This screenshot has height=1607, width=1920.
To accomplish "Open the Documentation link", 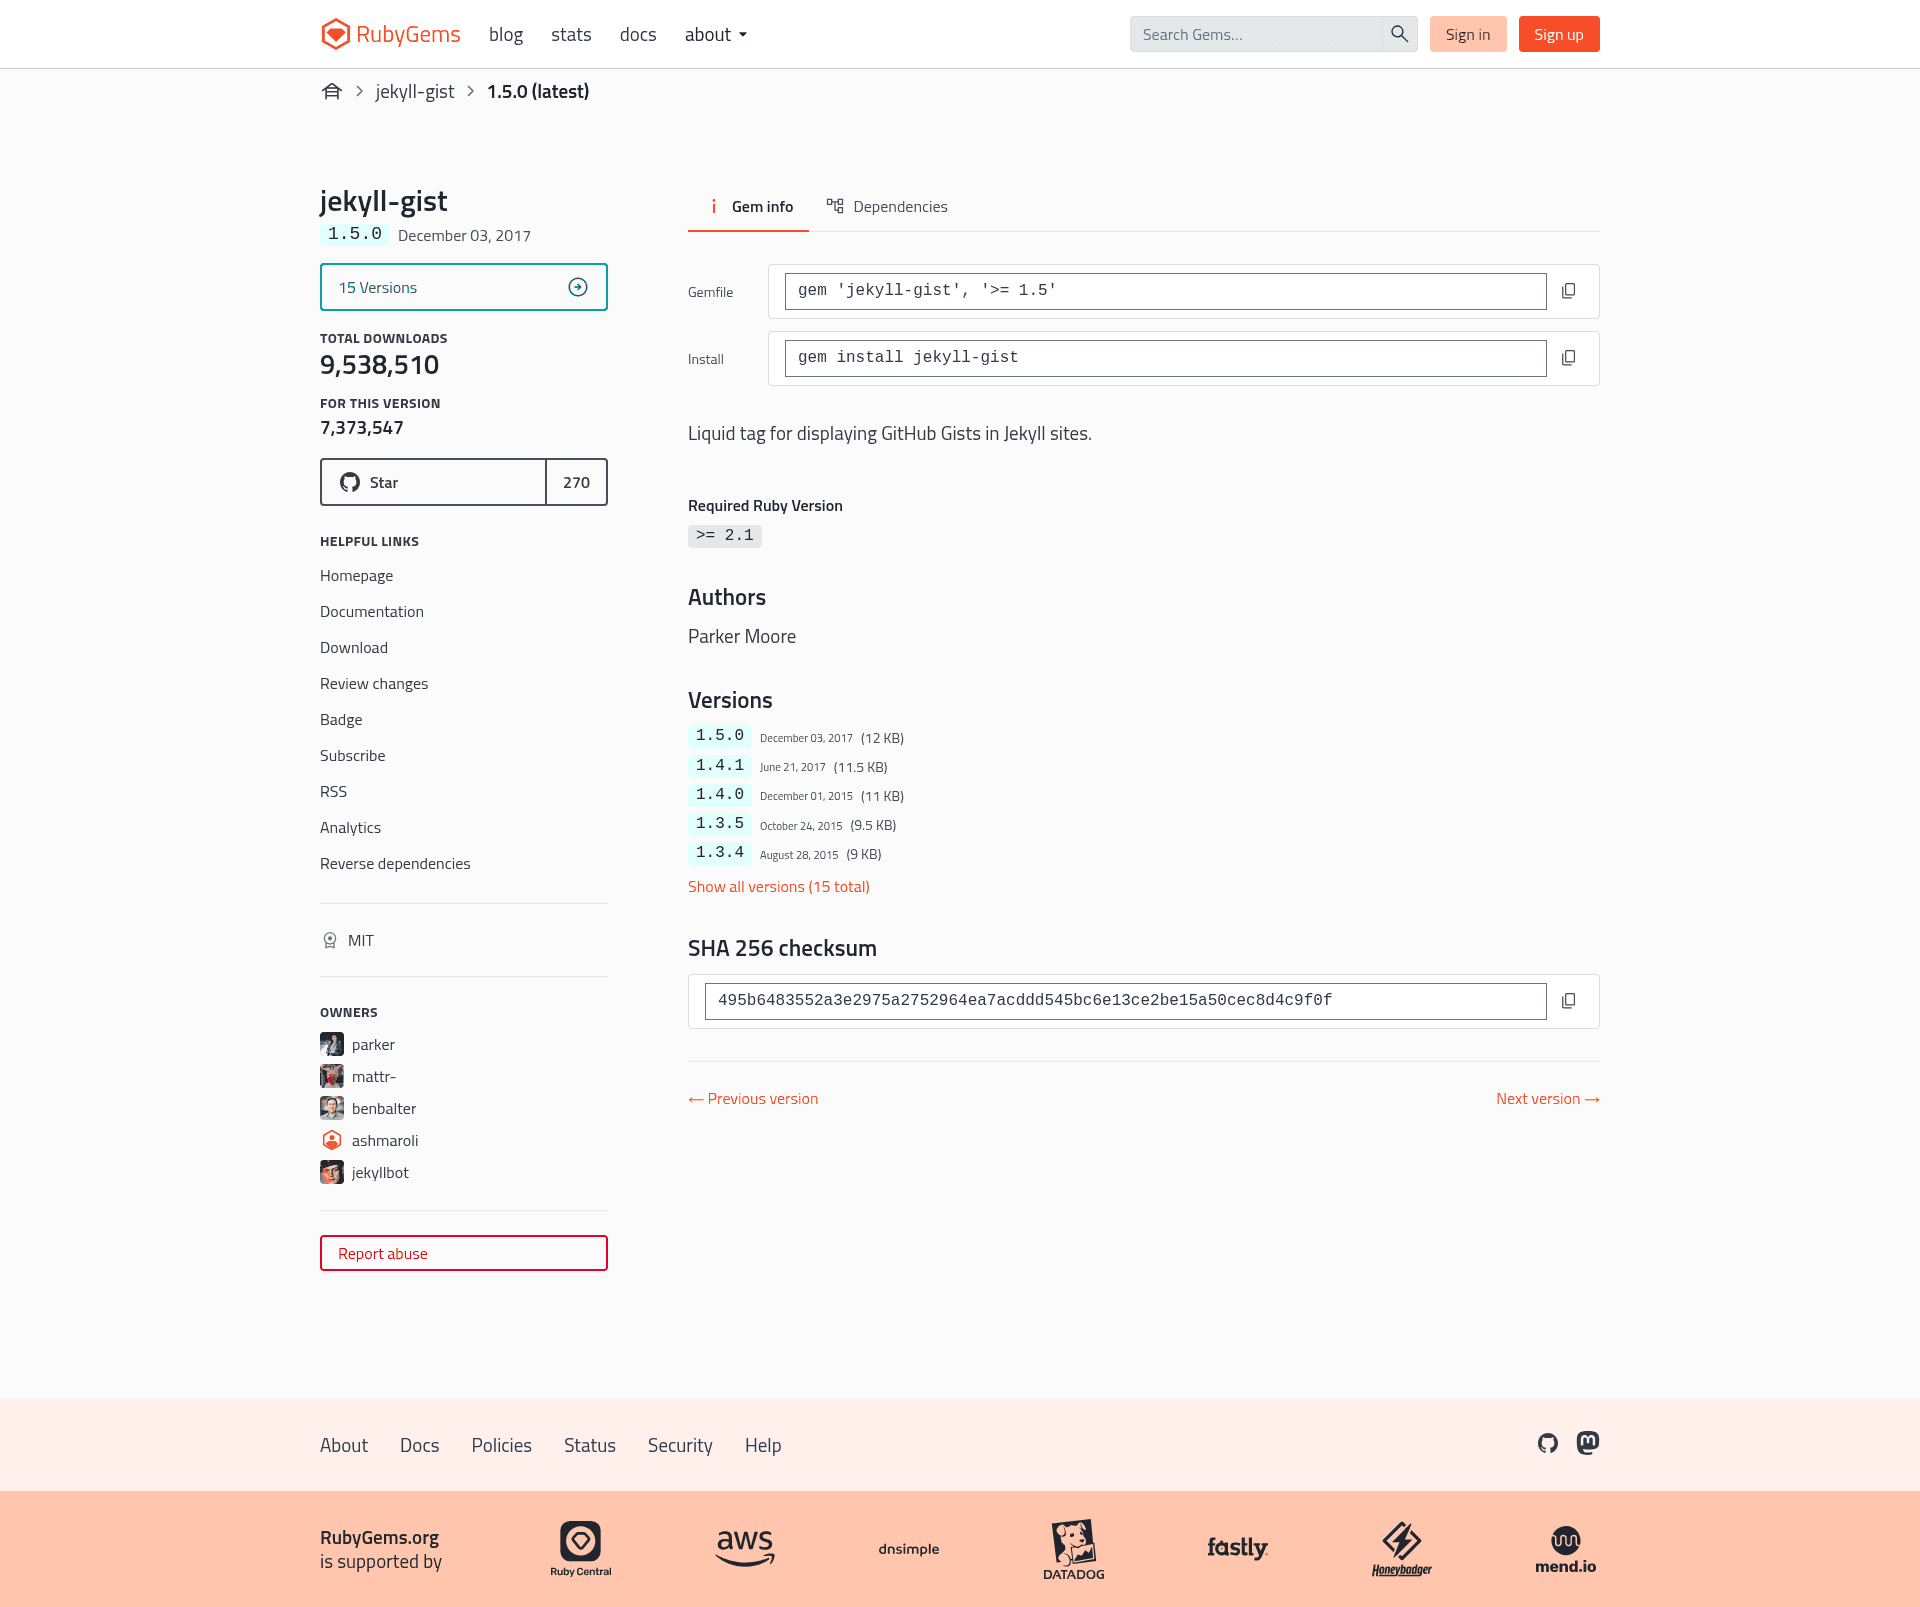I will point(372,612).
